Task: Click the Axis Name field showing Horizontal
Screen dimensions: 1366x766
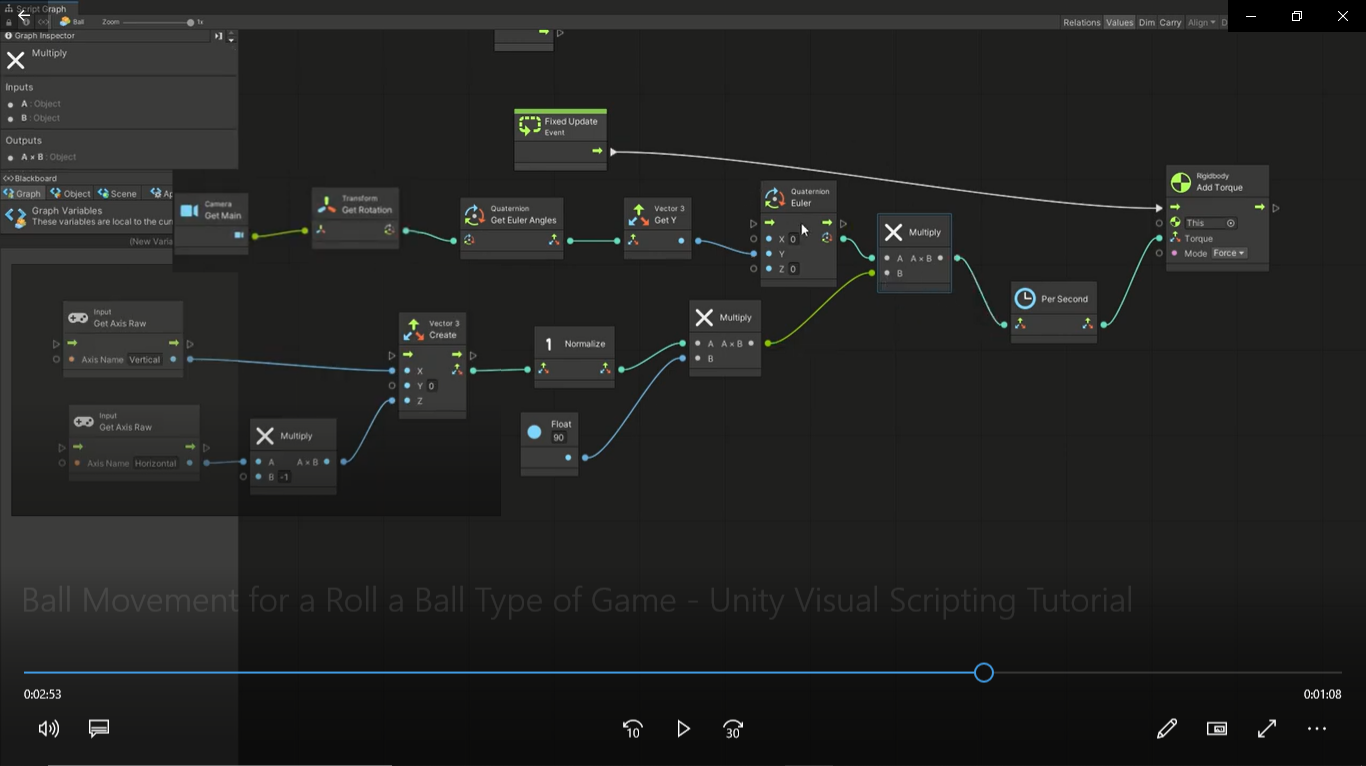Action: point(156,463)
